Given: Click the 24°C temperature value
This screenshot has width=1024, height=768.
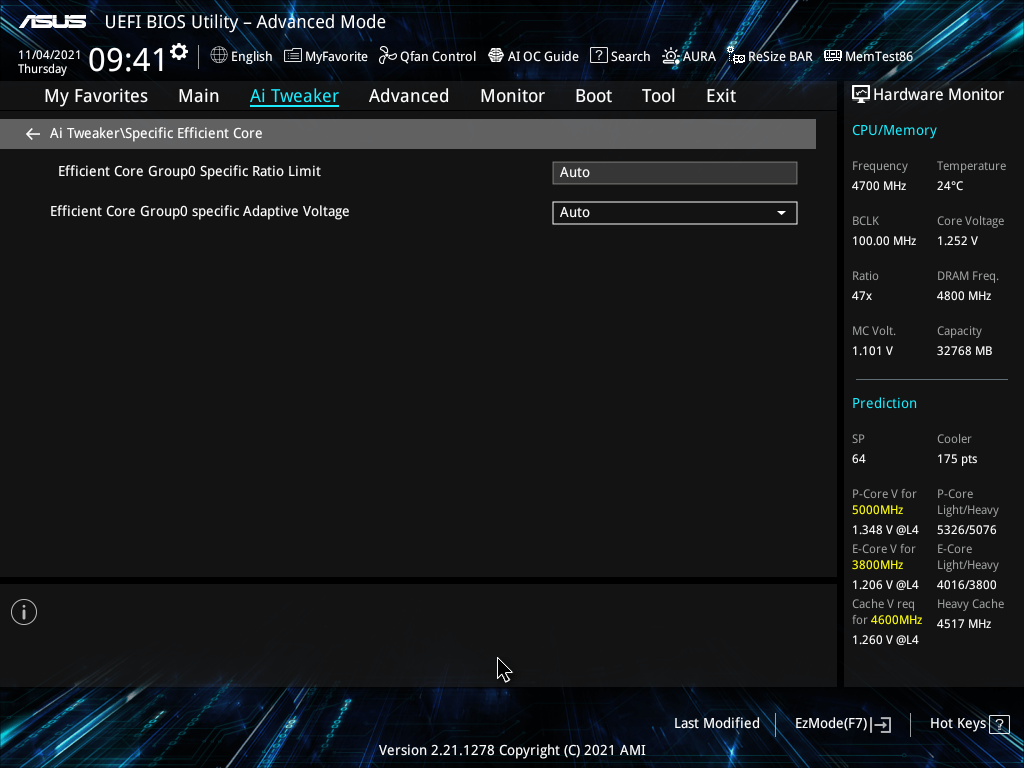Looking at the screenshot, I should point(950,186).
